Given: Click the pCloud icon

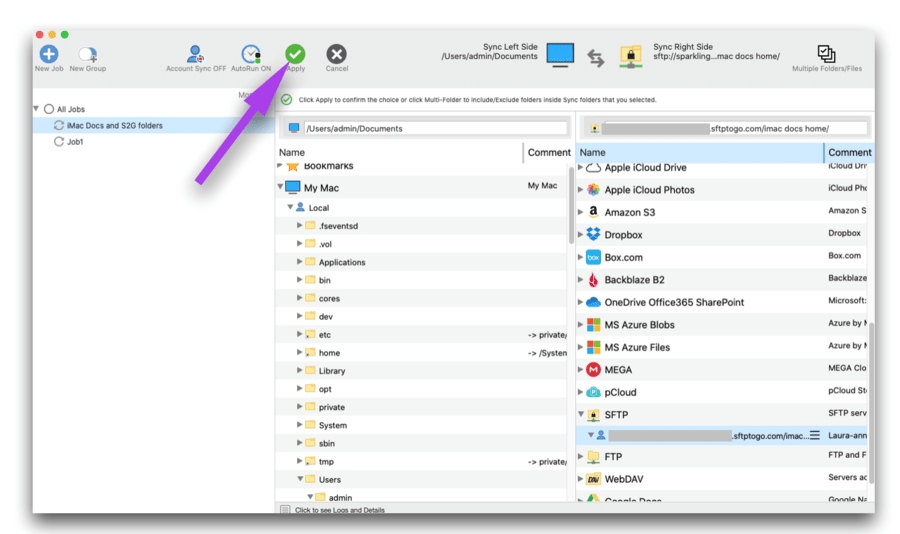Looking at the screenshot, I should tap(593, 392).
